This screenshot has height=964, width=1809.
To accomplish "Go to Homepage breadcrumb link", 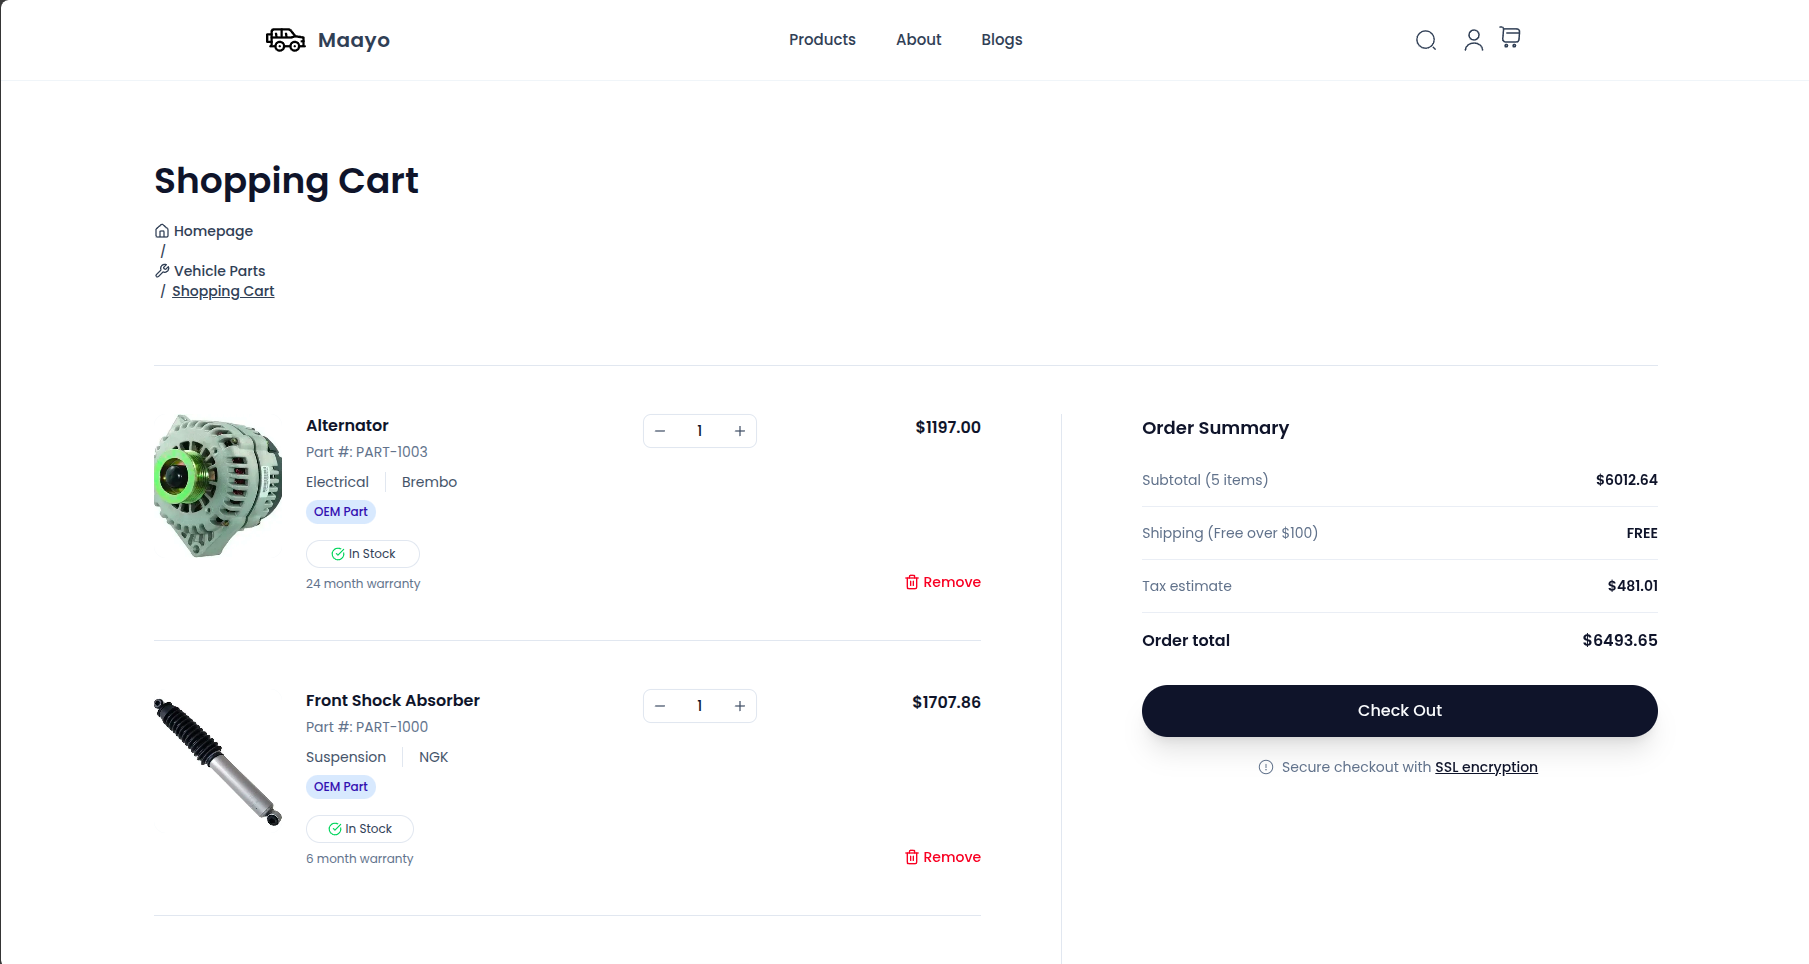I will 213,231.
